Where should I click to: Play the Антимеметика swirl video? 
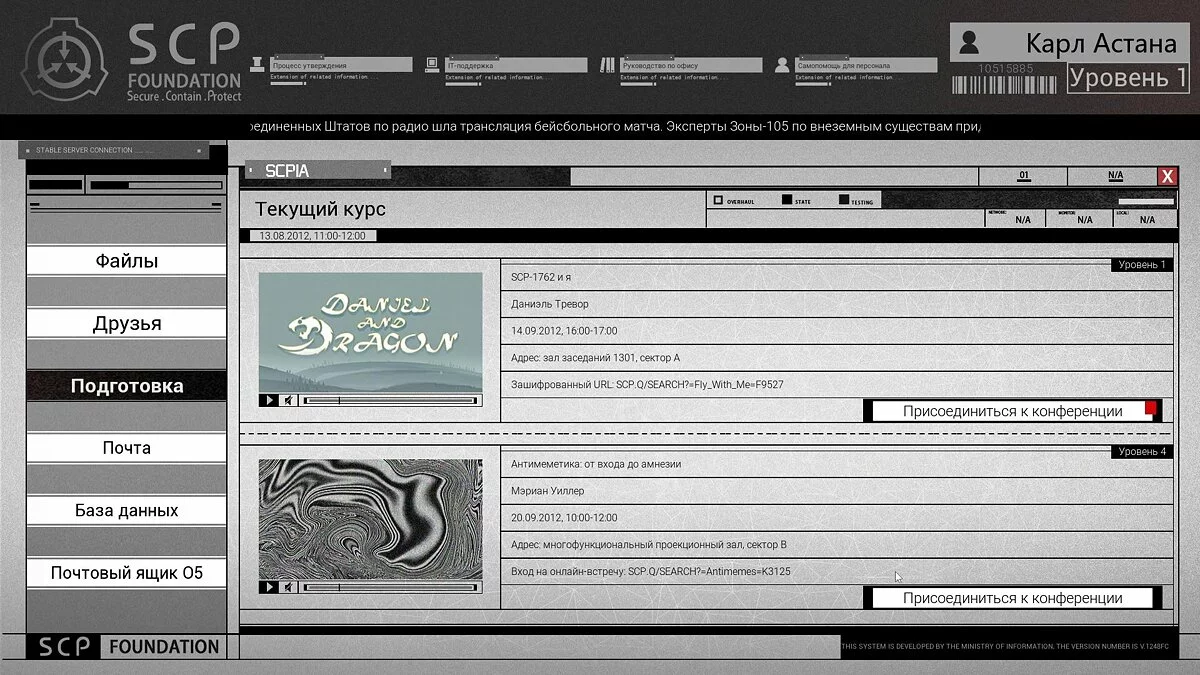coord(269,587)
